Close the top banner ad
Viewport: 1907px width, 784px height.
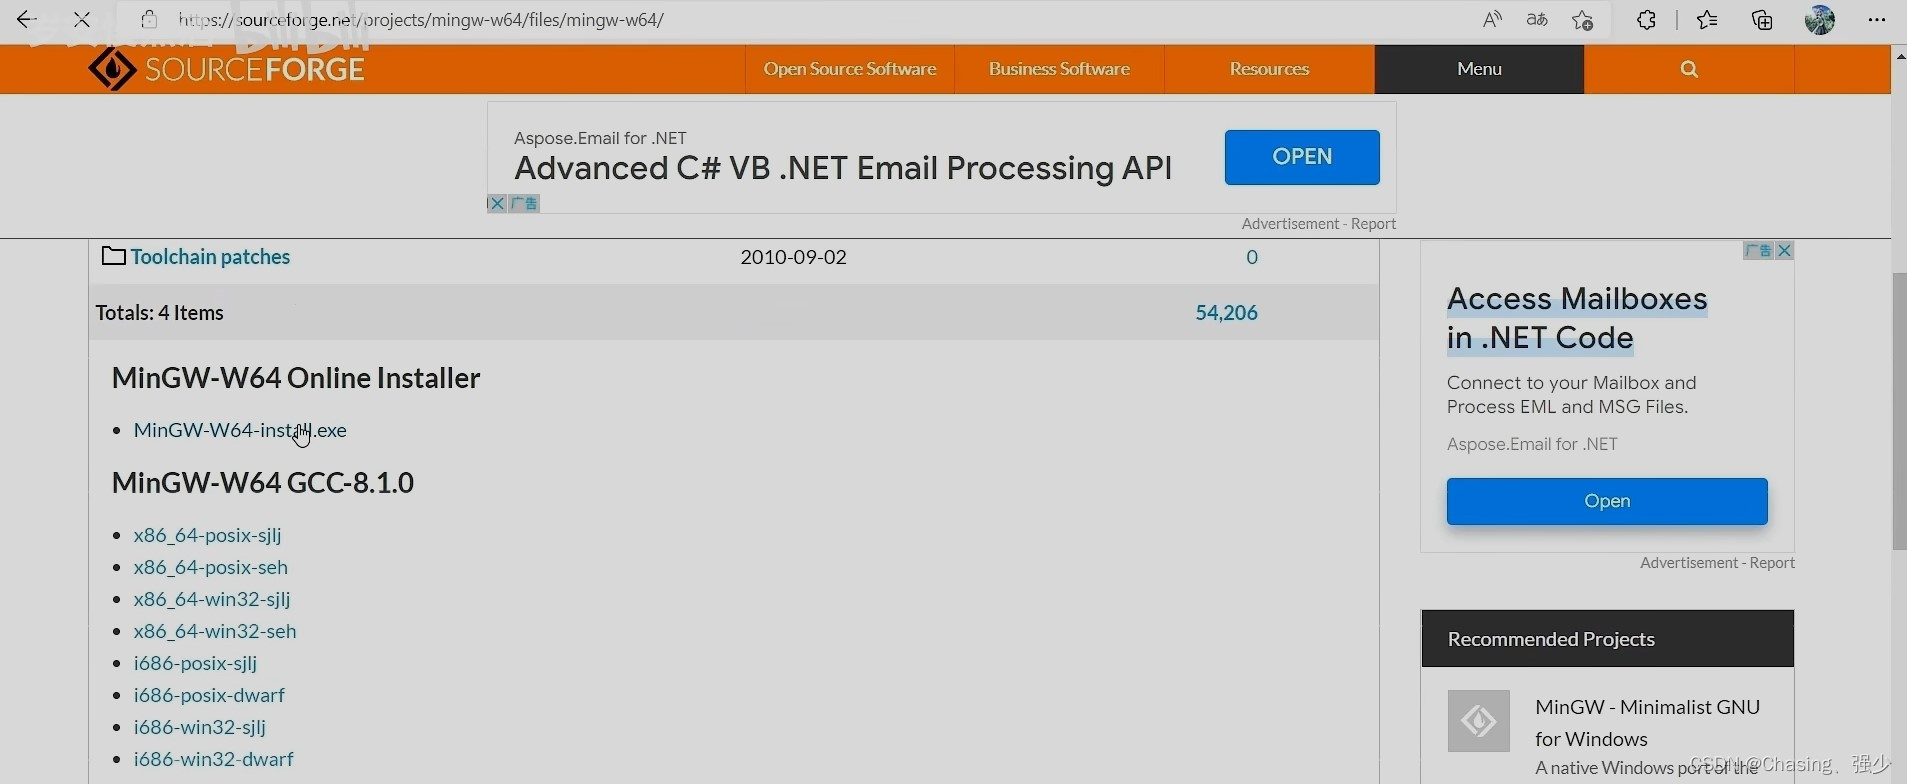click(x=496, y=203)
